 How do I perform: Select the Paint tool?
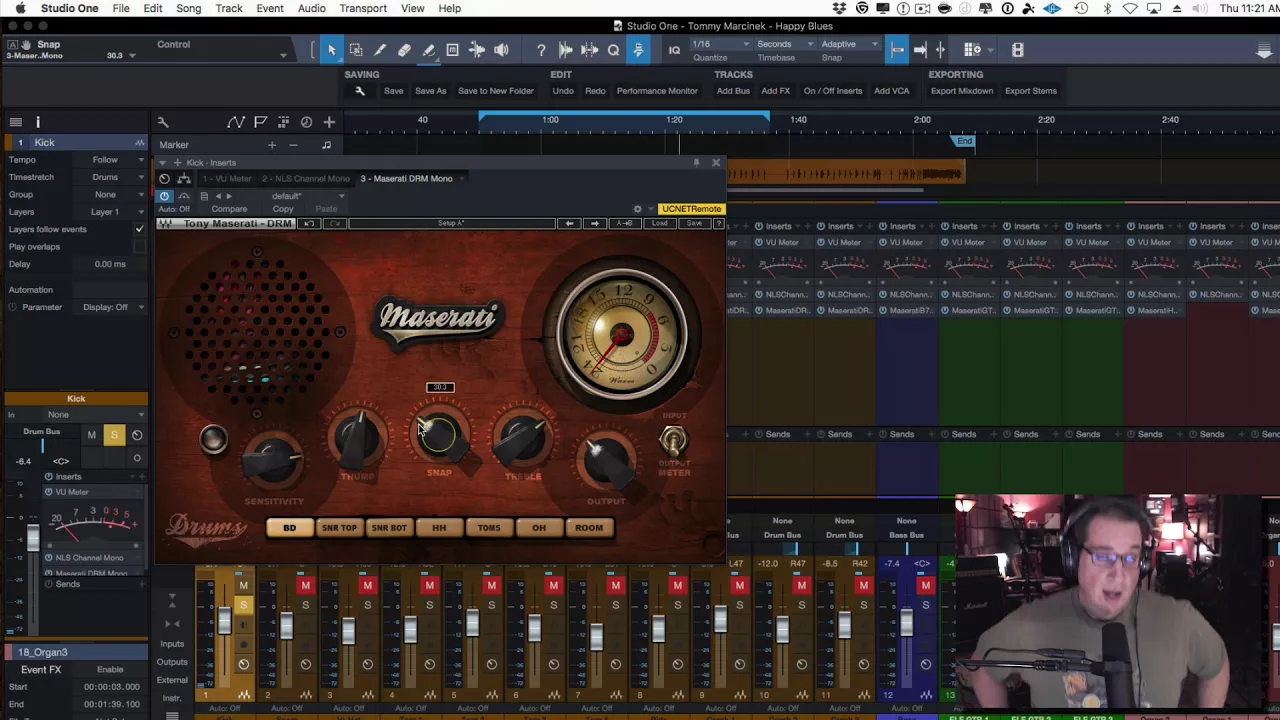click(x=428, y=50)
